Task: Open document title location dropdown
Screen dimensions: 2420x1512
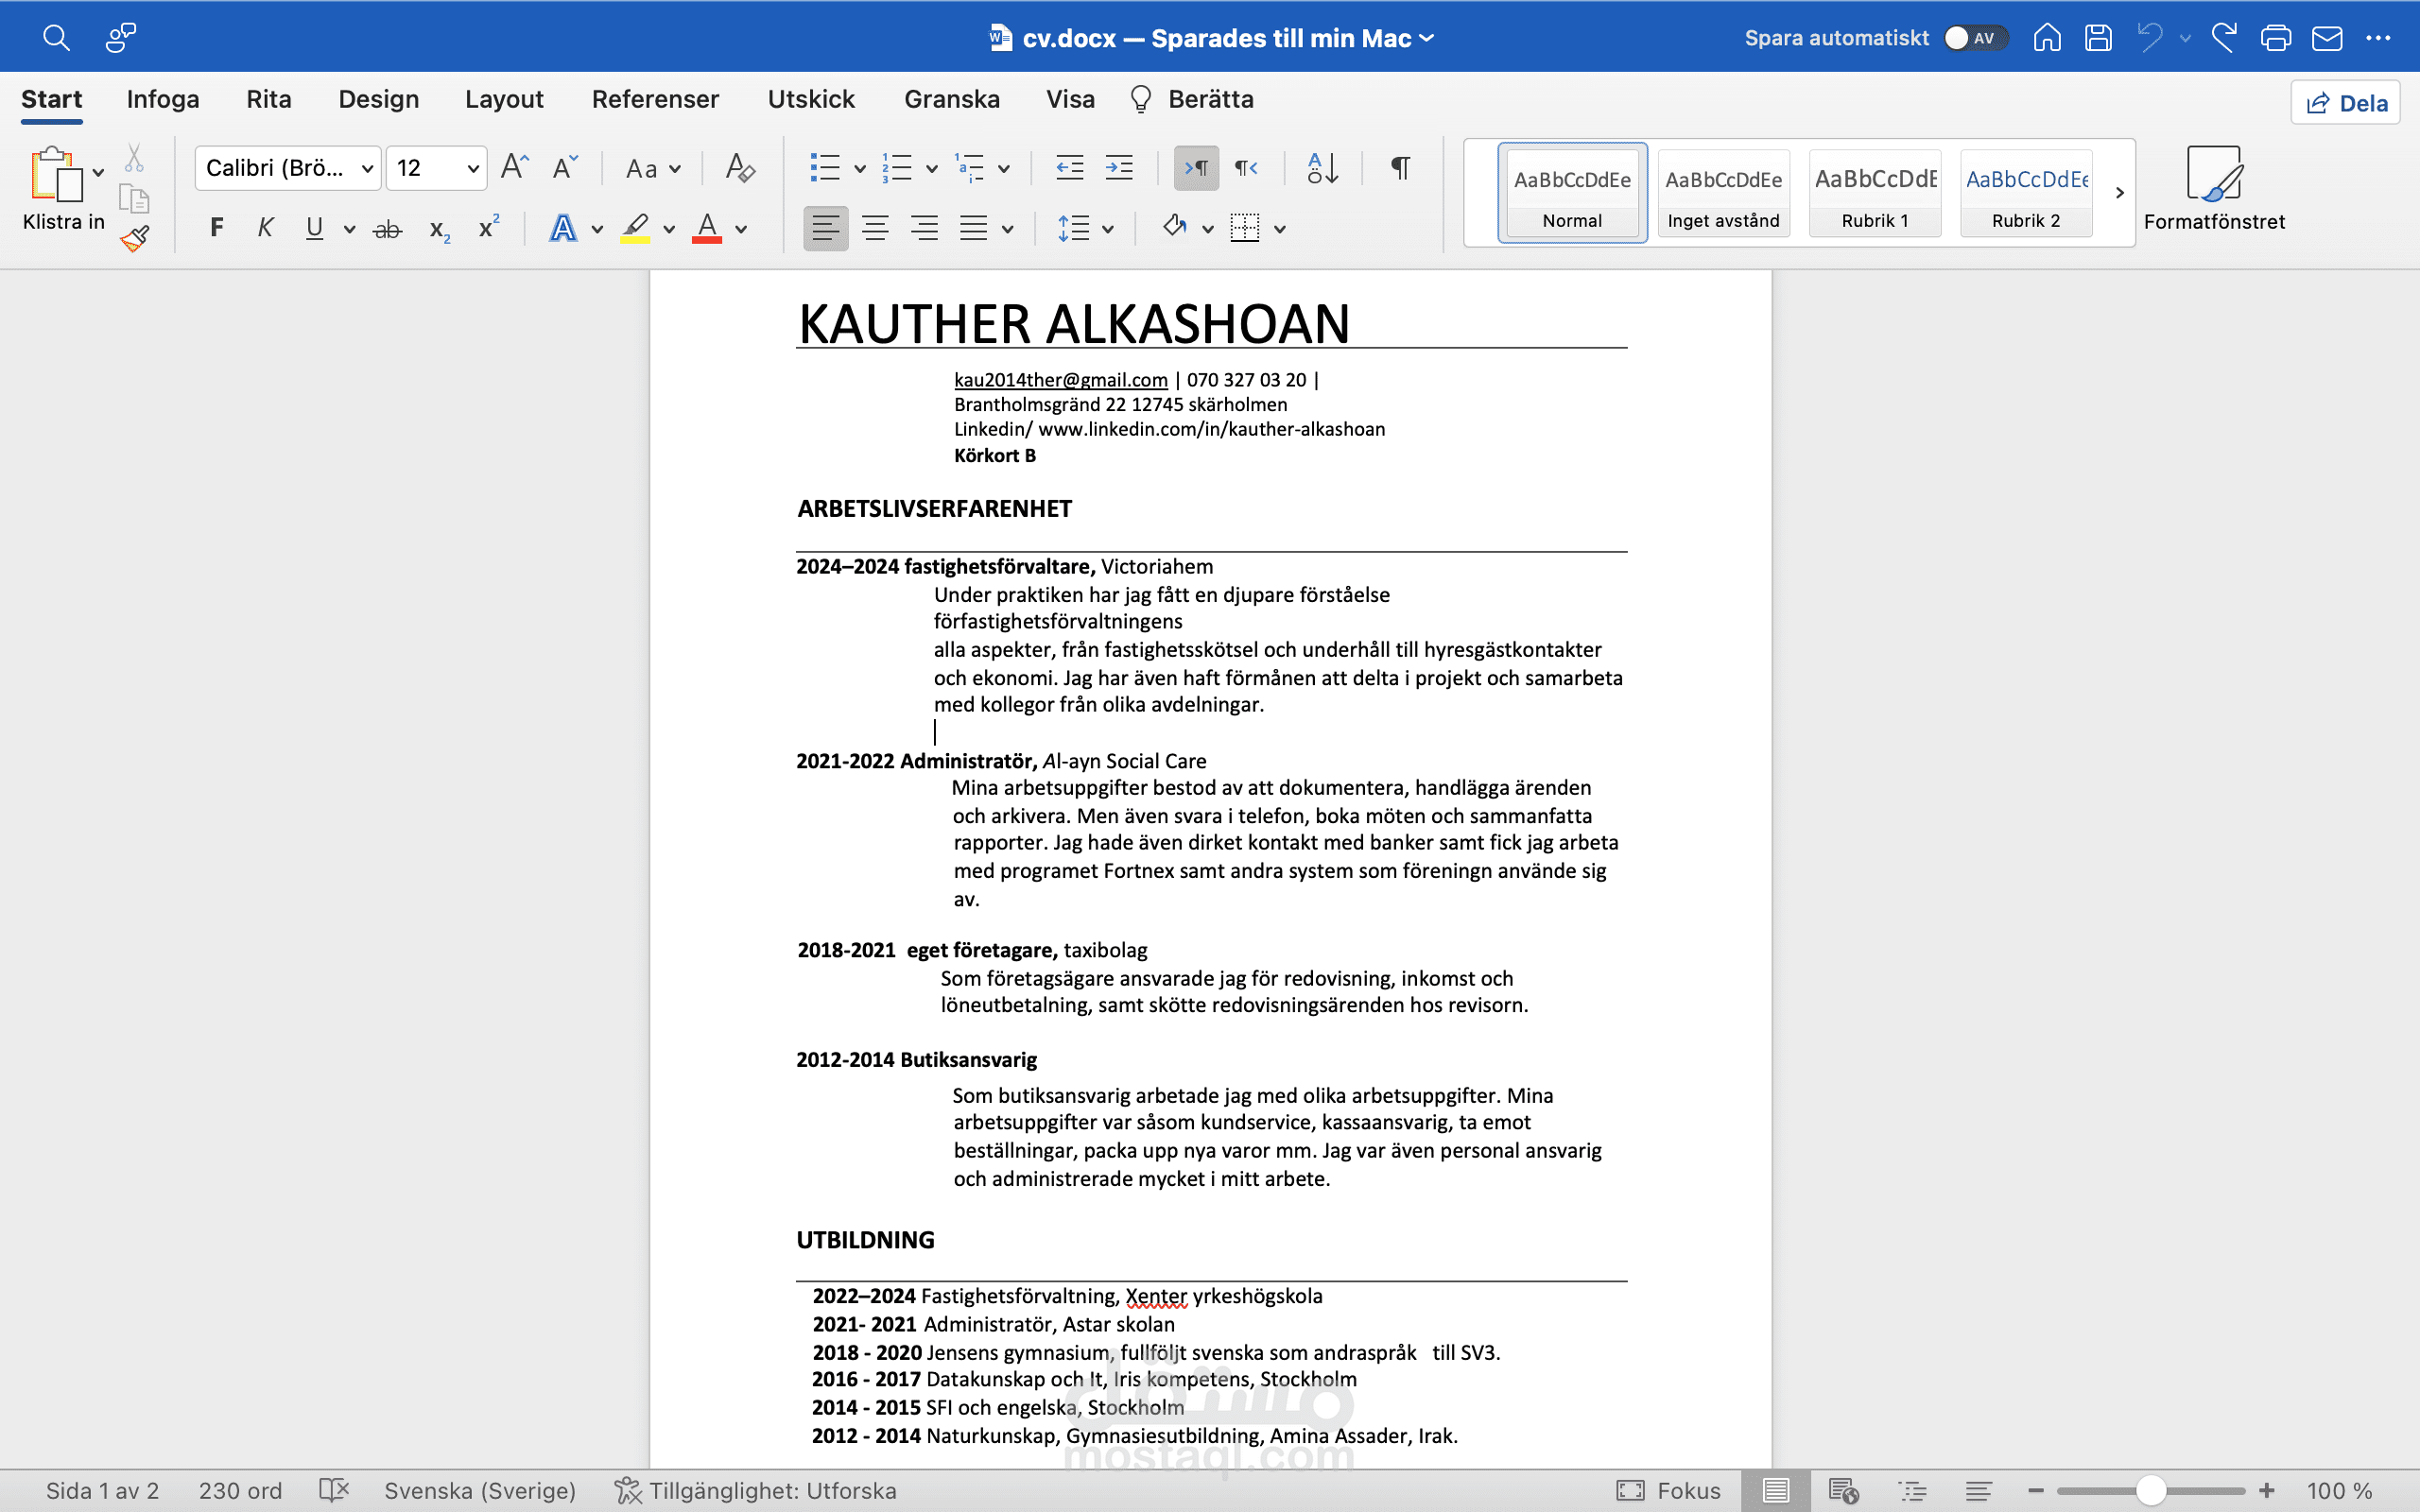Action: click(1427, 38)
